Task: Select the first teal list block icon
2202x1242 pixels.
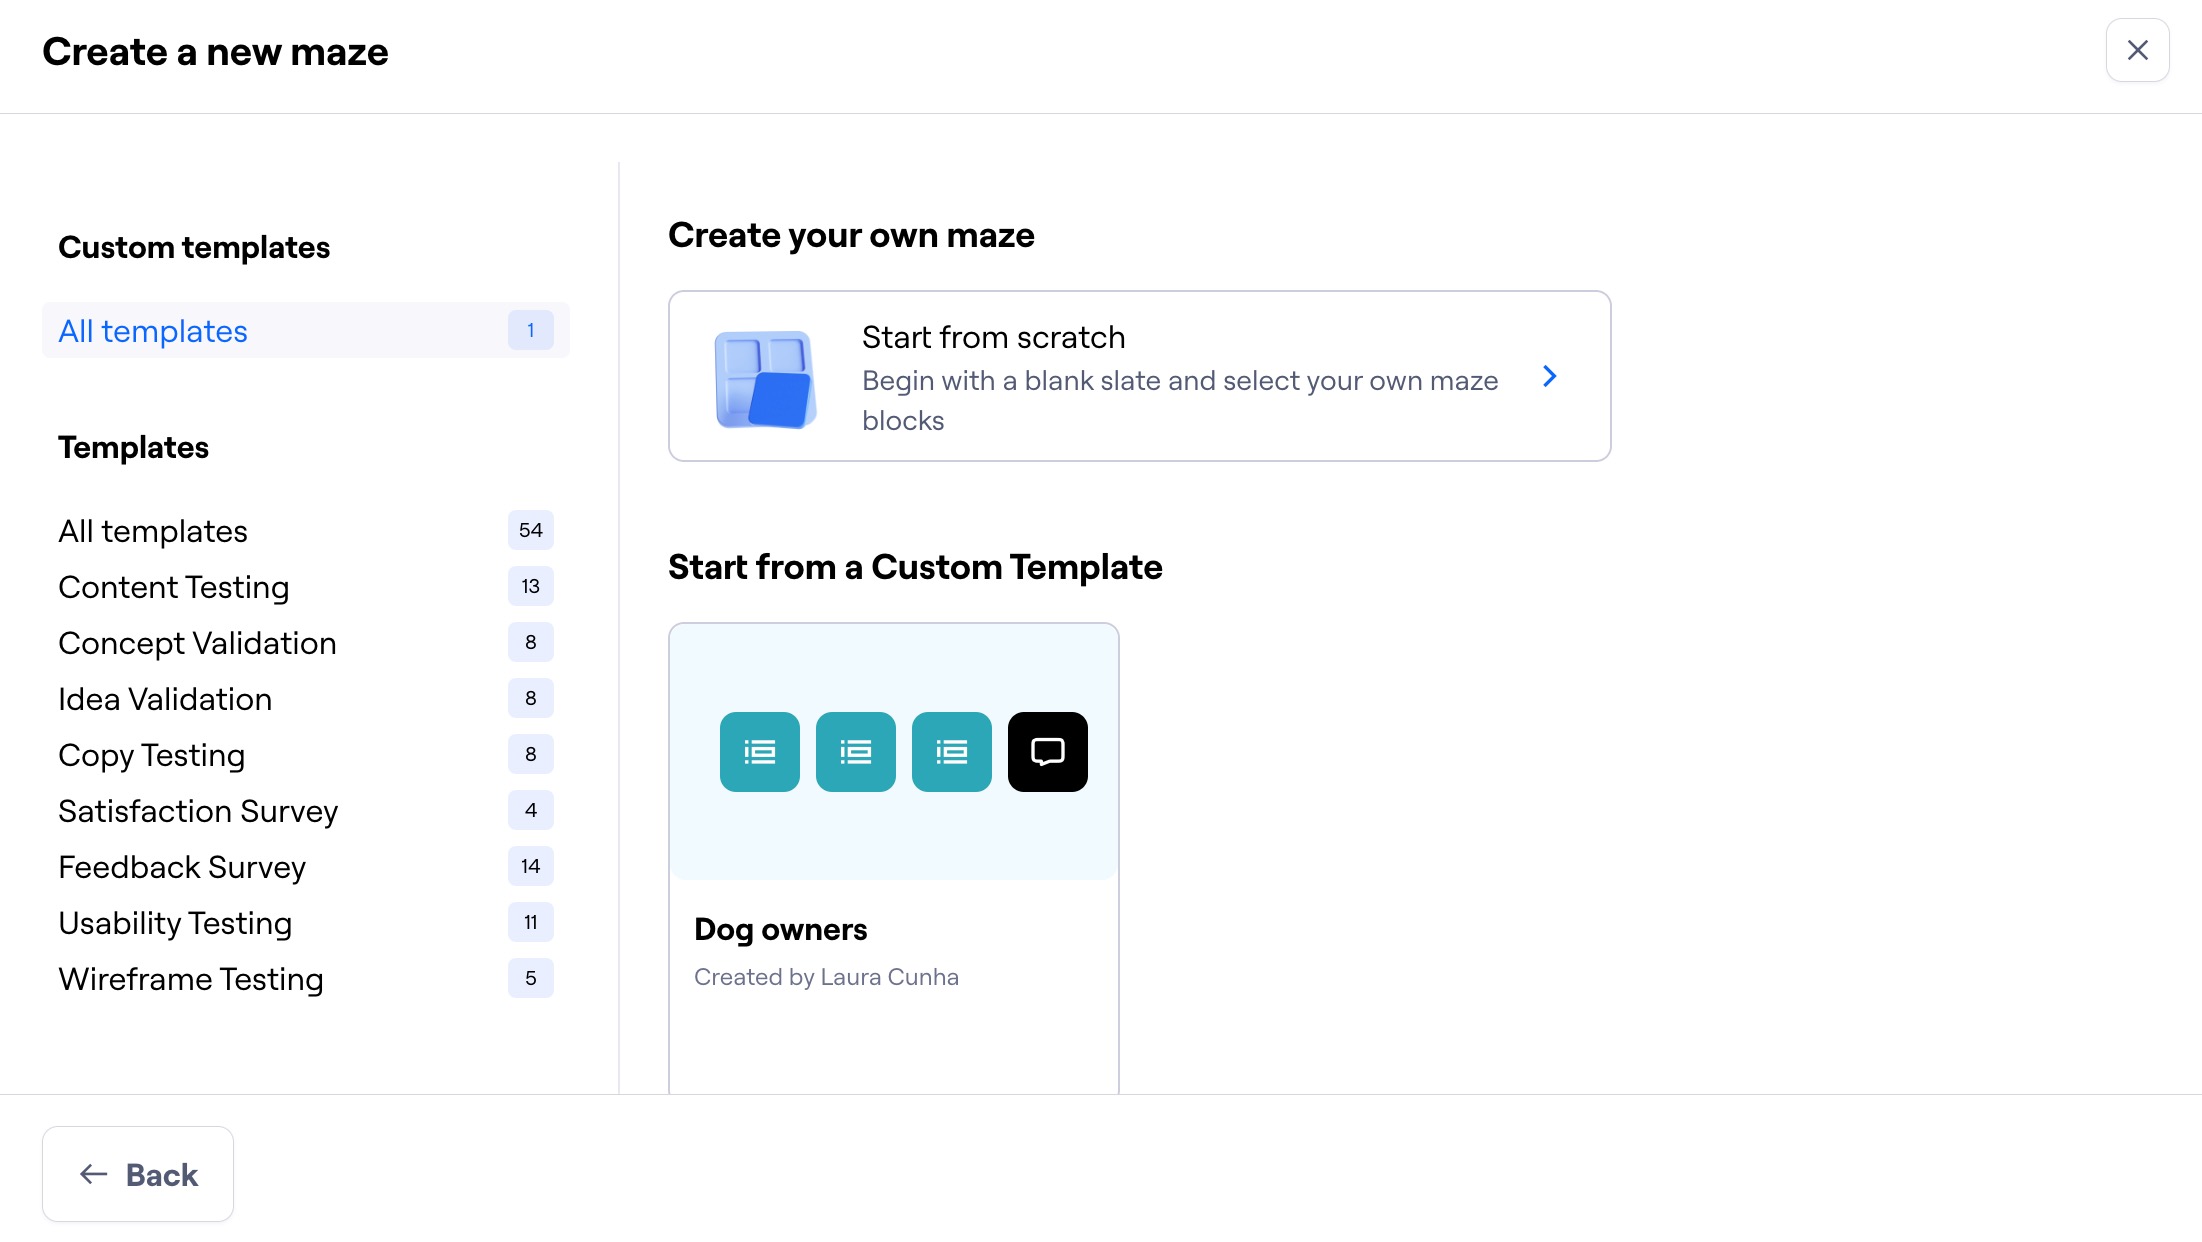Action: pyautogui.click(x=759, y=751)
